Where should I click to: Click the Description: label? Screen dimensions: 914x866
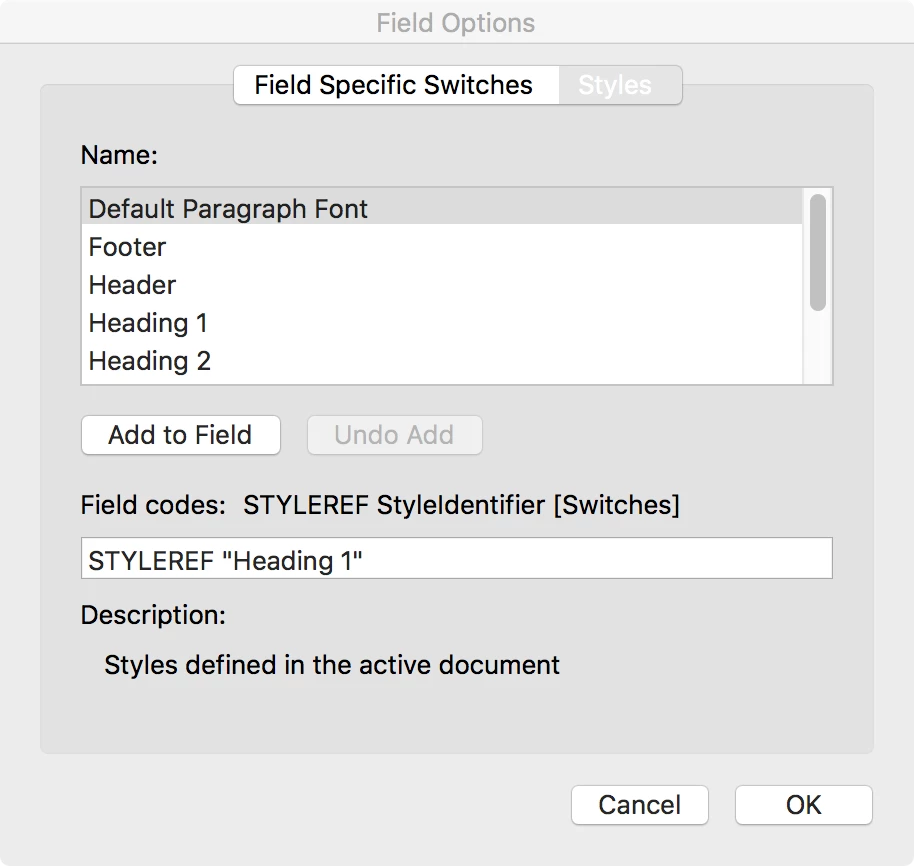[153, 614]
